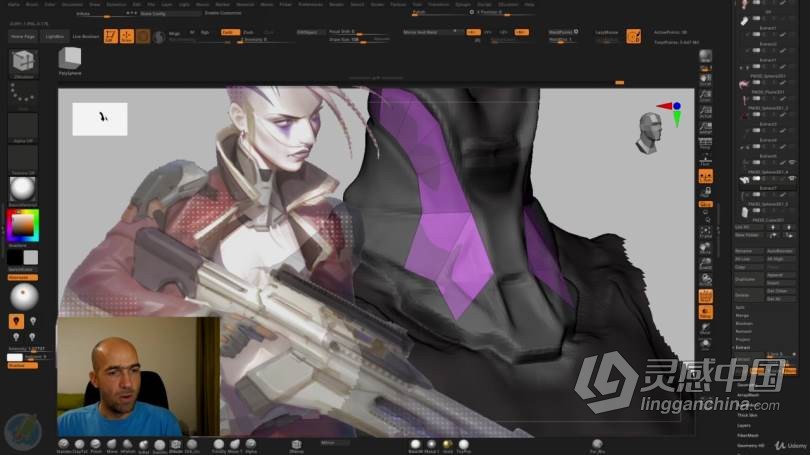Expand the Split section
This screenshot has height=455, width=810.
[x=740, y=307]
